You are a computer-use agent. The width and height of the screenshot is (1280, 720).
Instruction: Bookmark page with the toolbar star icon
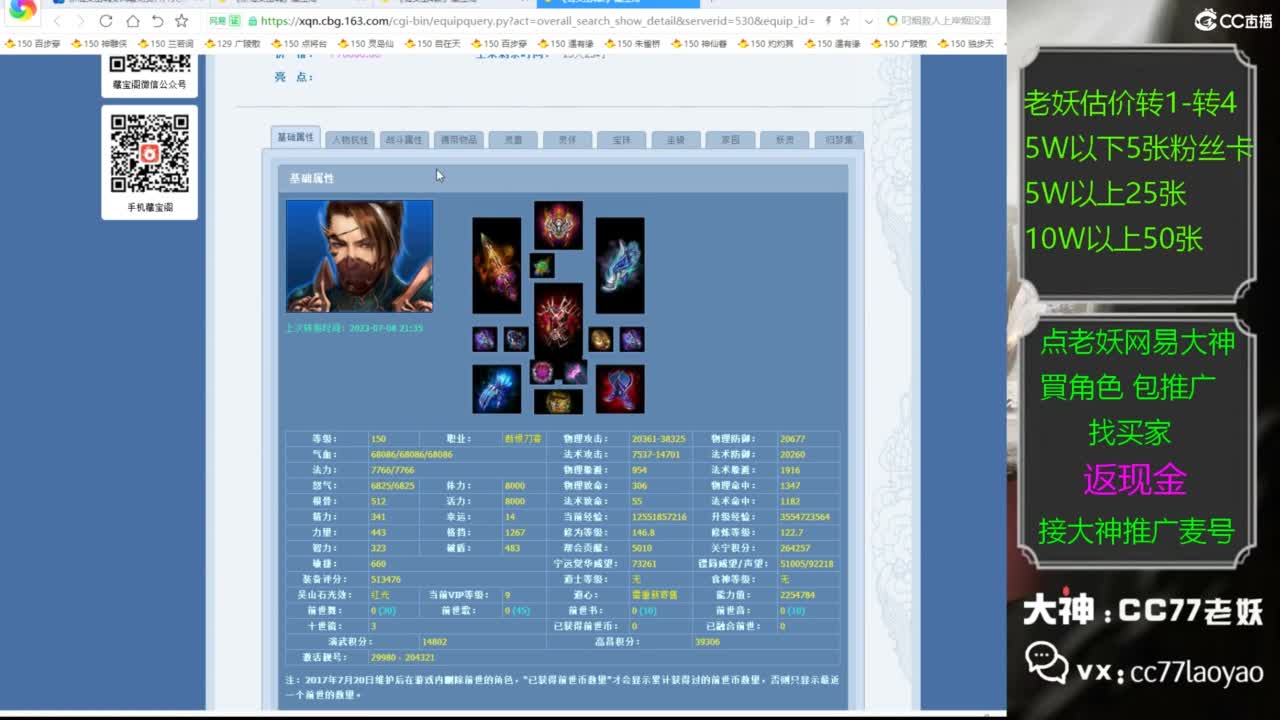tap(181, 21)
